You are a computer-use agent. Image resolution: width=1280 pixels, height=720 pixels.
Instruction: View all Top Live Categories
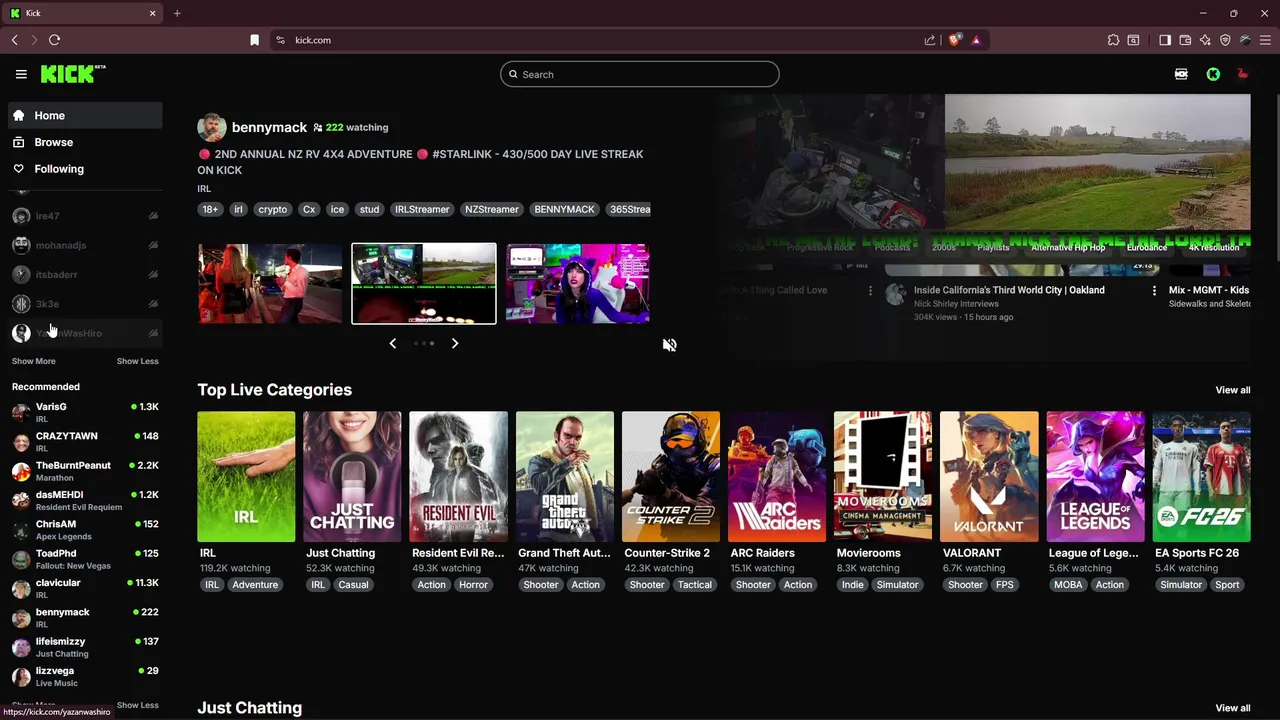[1232, 390]
